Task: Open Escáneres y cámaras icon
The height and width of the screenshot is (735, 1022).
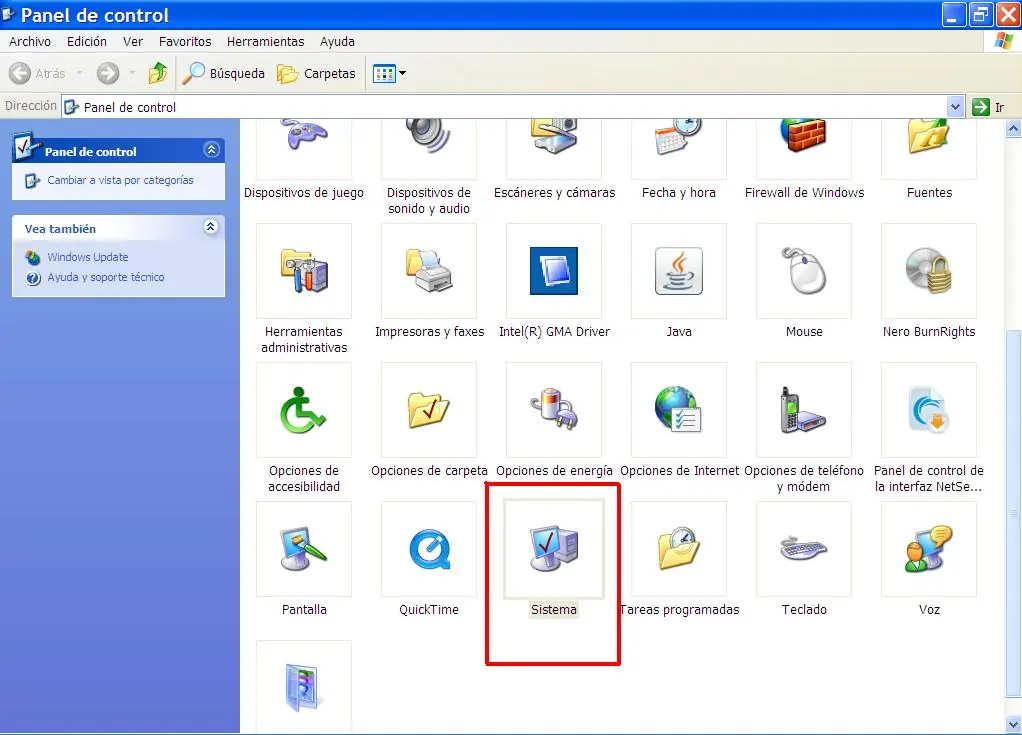Action: (x=554, y=148)
